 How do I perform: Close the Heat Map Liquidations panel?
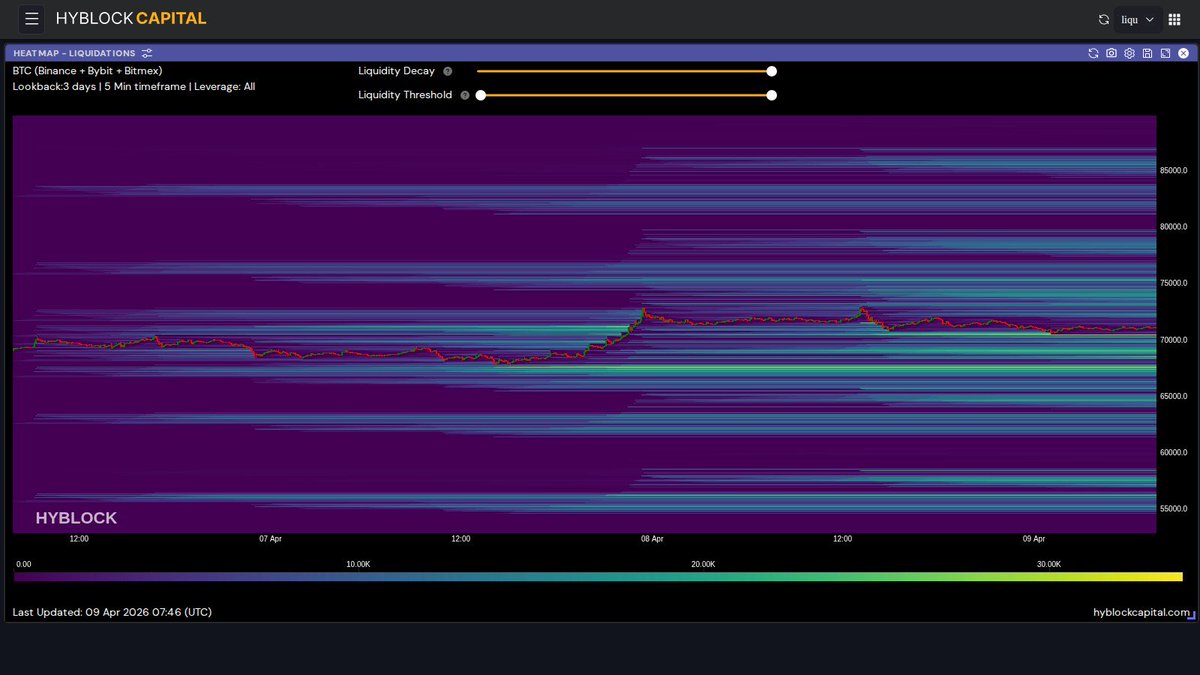1183,53
